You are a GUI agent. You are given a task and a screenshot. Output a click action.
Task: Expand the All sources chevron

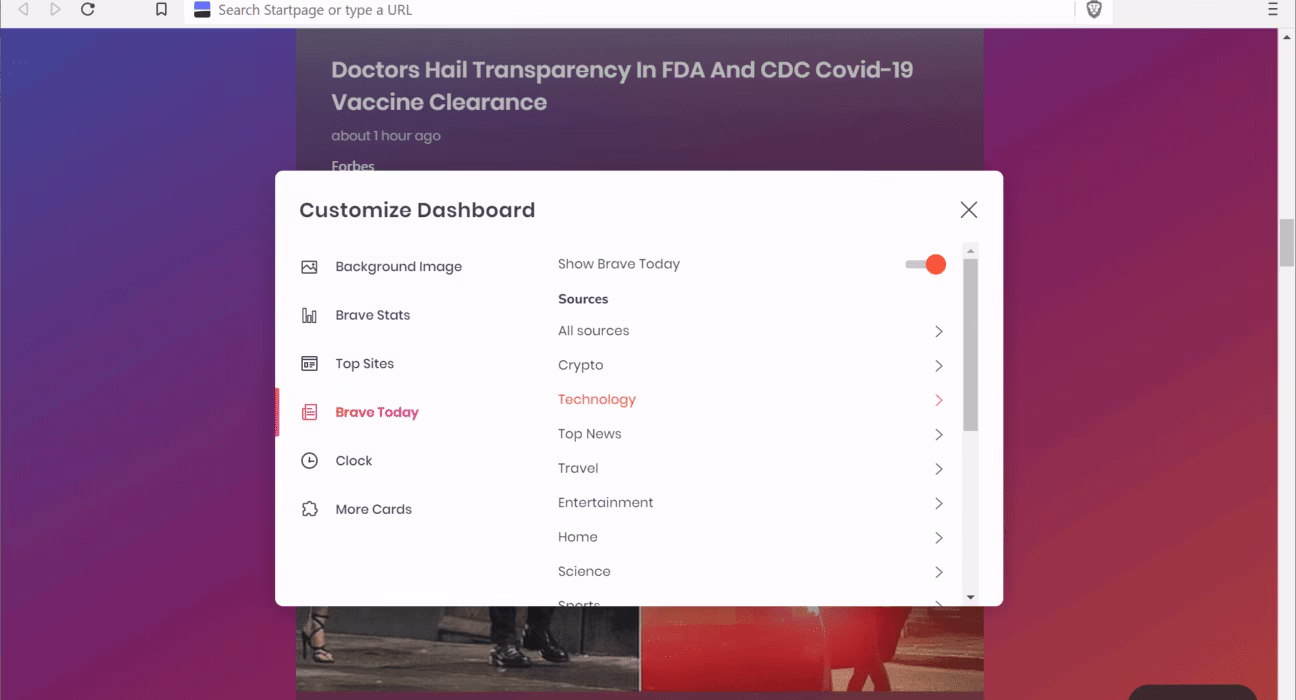(938, 331)
